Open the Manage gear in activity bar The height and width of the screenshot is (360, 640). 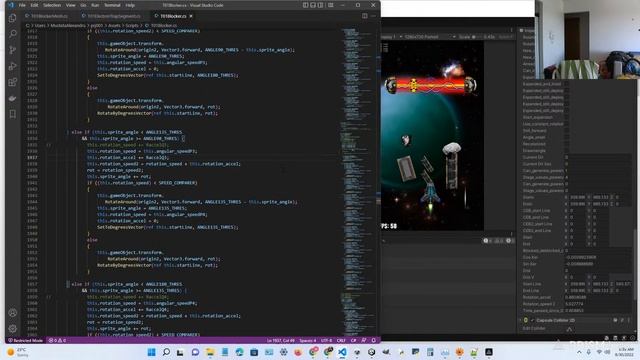point(13,329)
